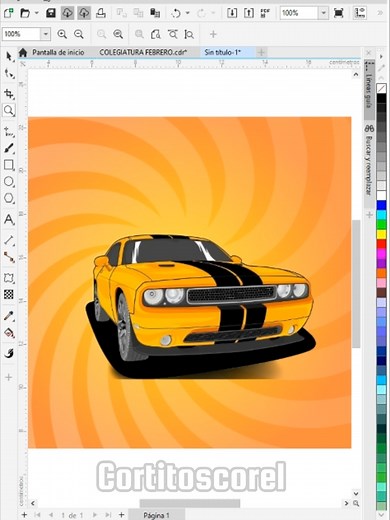Select the Text tool
Viewport: 390px width, 520px height.
tap(9, 219)
